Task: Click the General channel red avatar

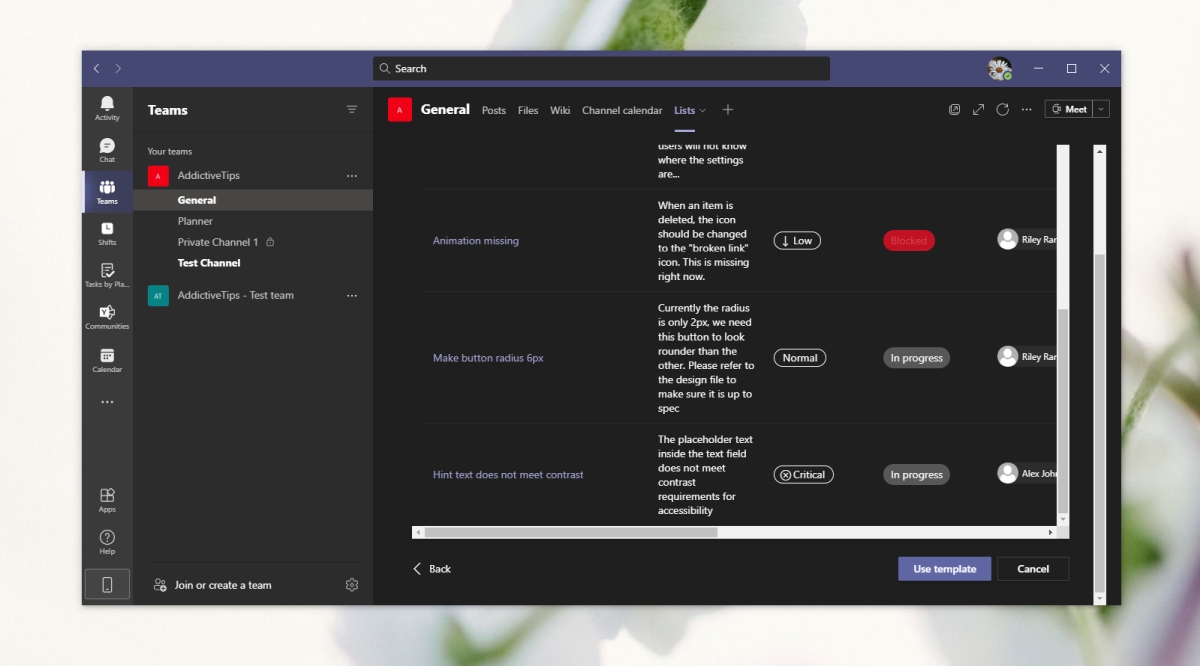Action: point(400,110)
